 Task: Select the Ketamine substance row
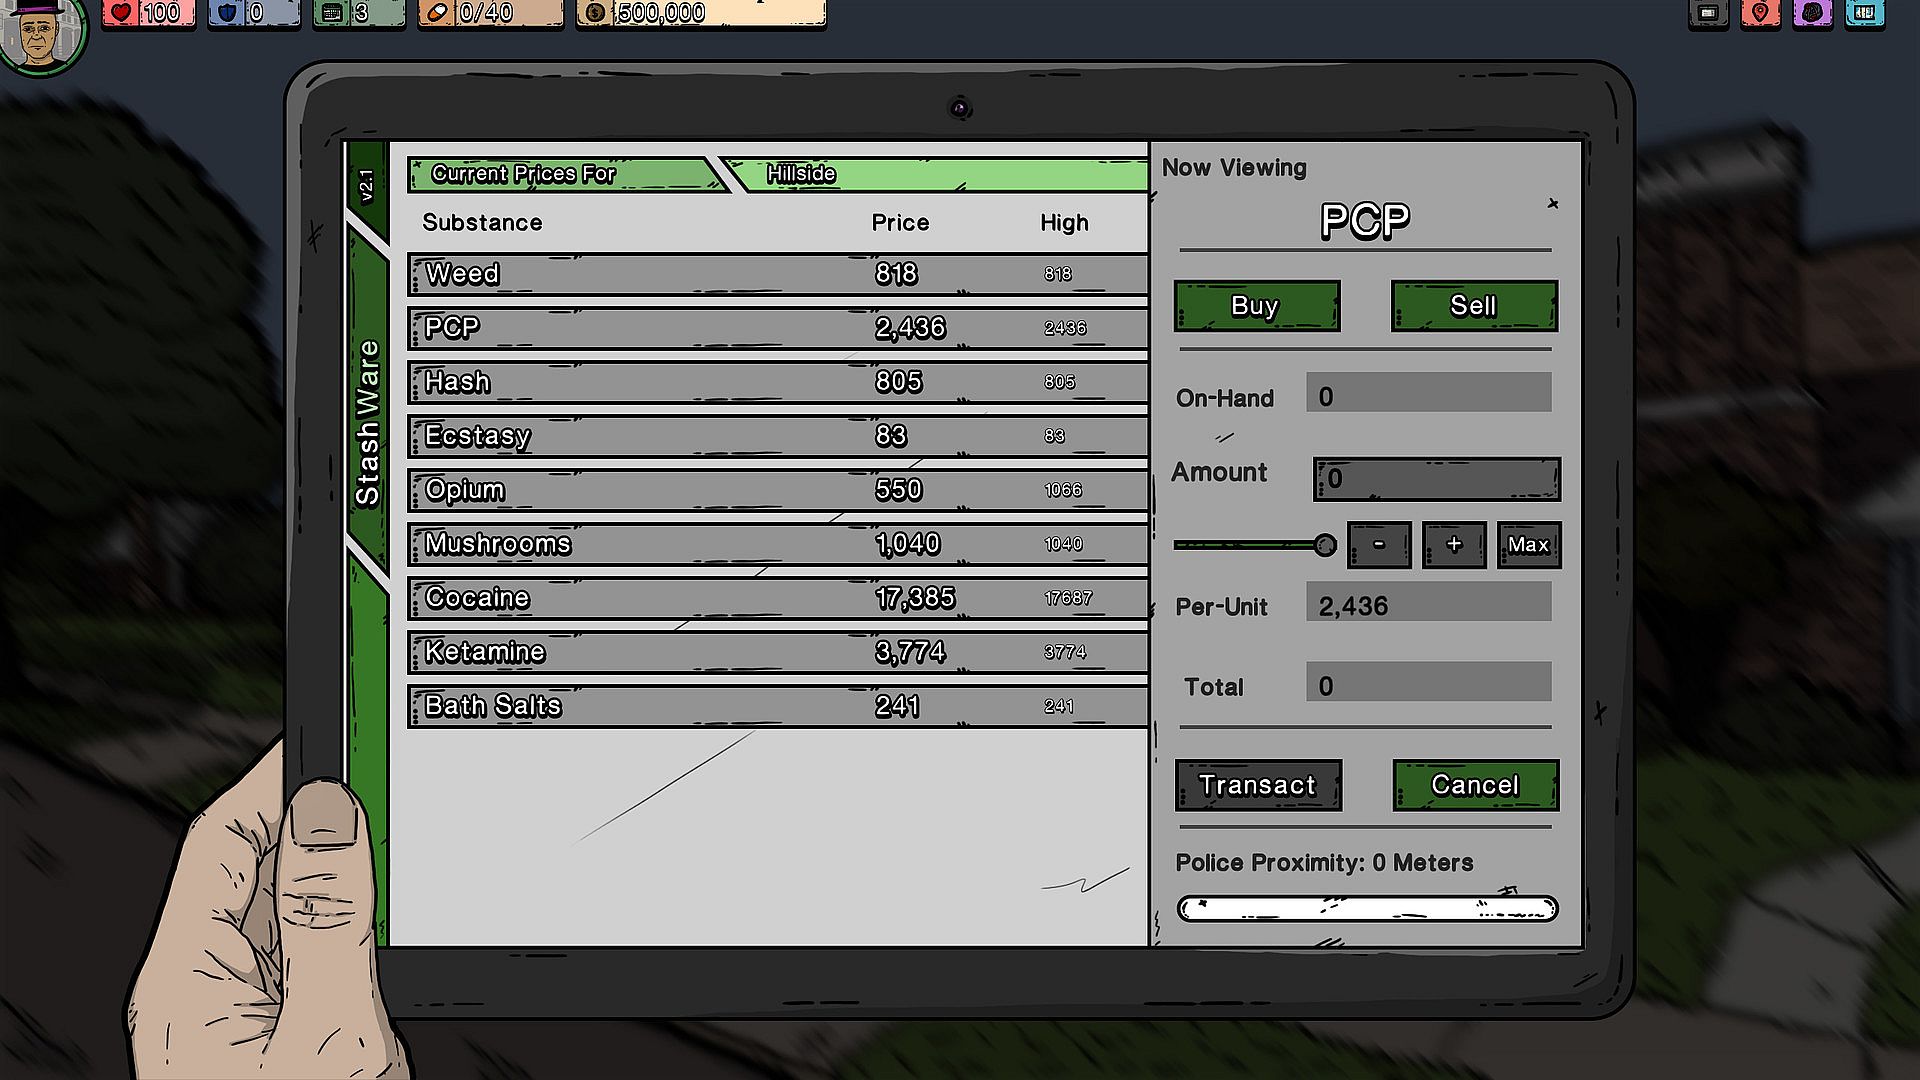[x=777, y=652]
